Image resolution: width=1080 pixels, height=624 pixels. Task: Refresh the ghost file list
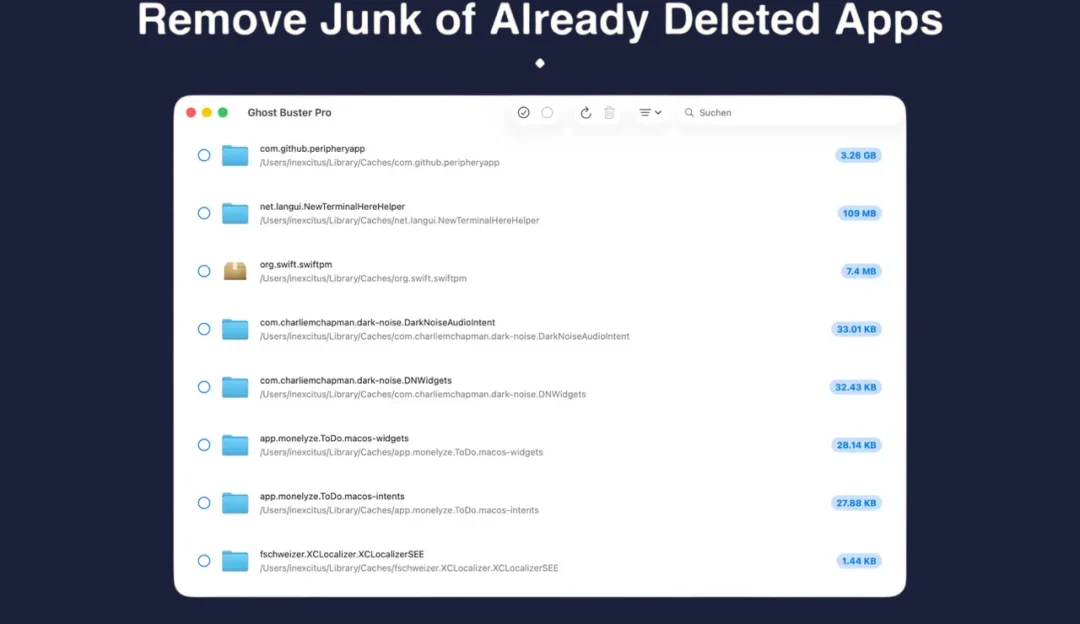(585, 112)
